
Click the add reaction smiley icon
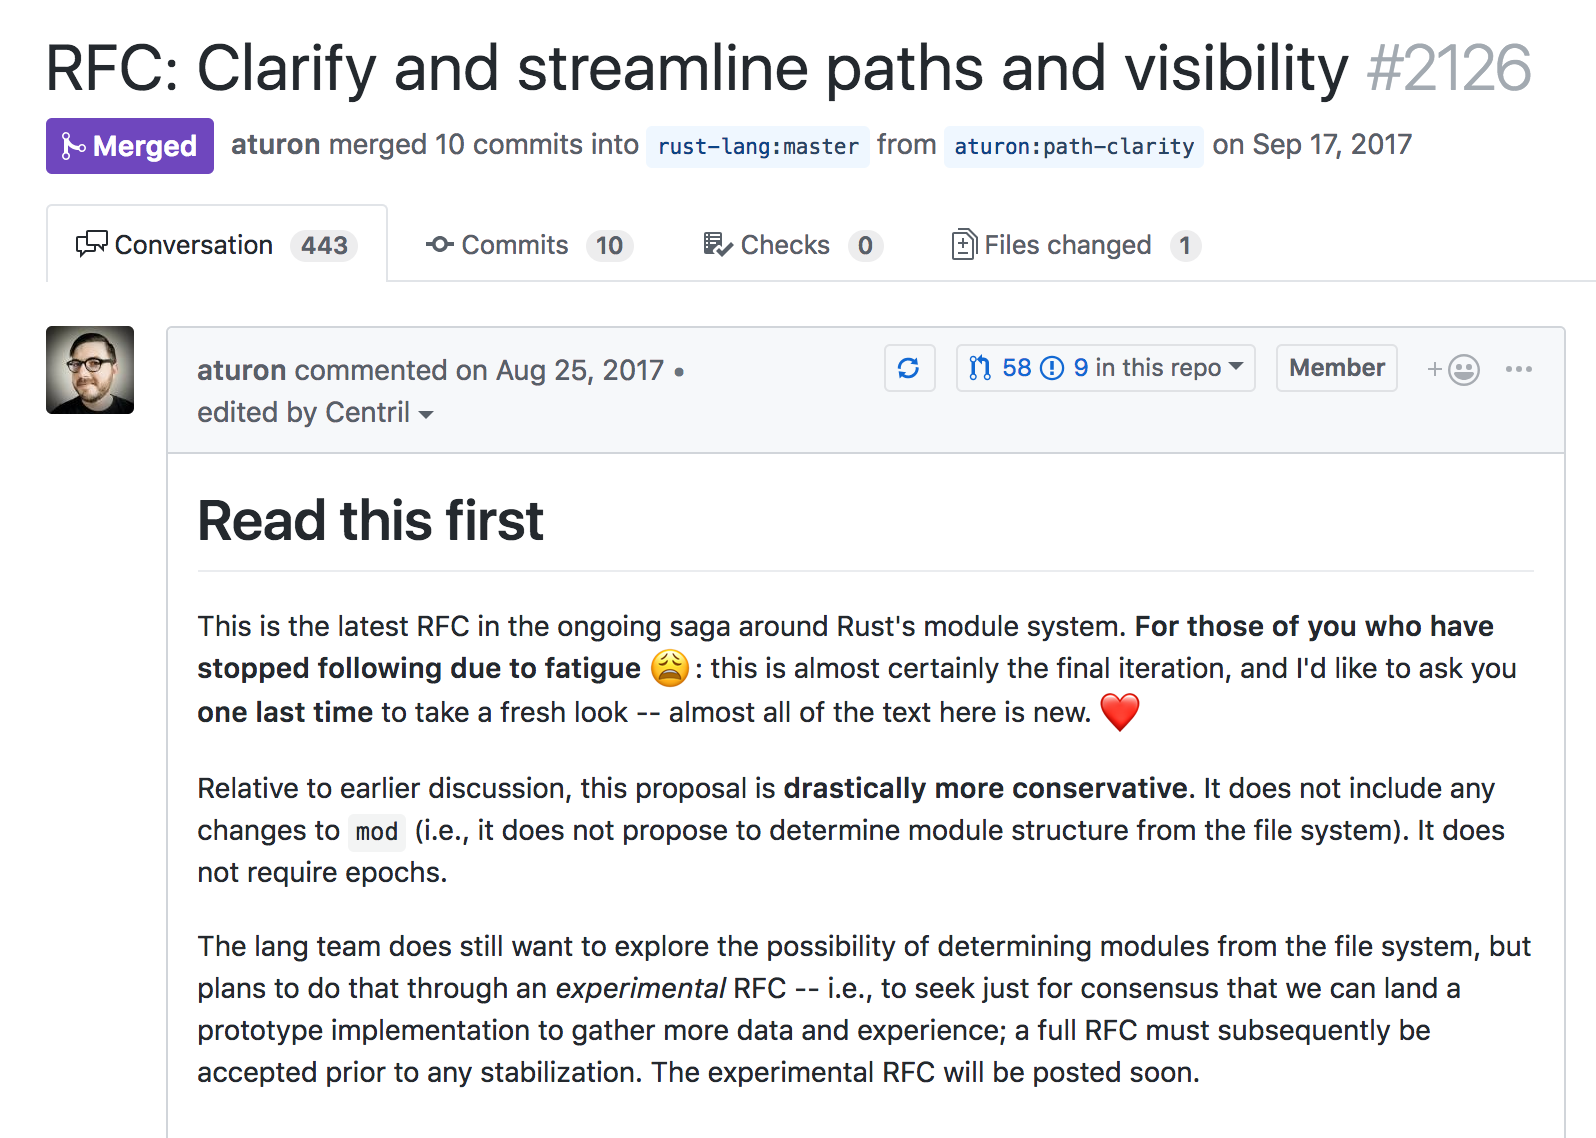[x=1463, y=370]
